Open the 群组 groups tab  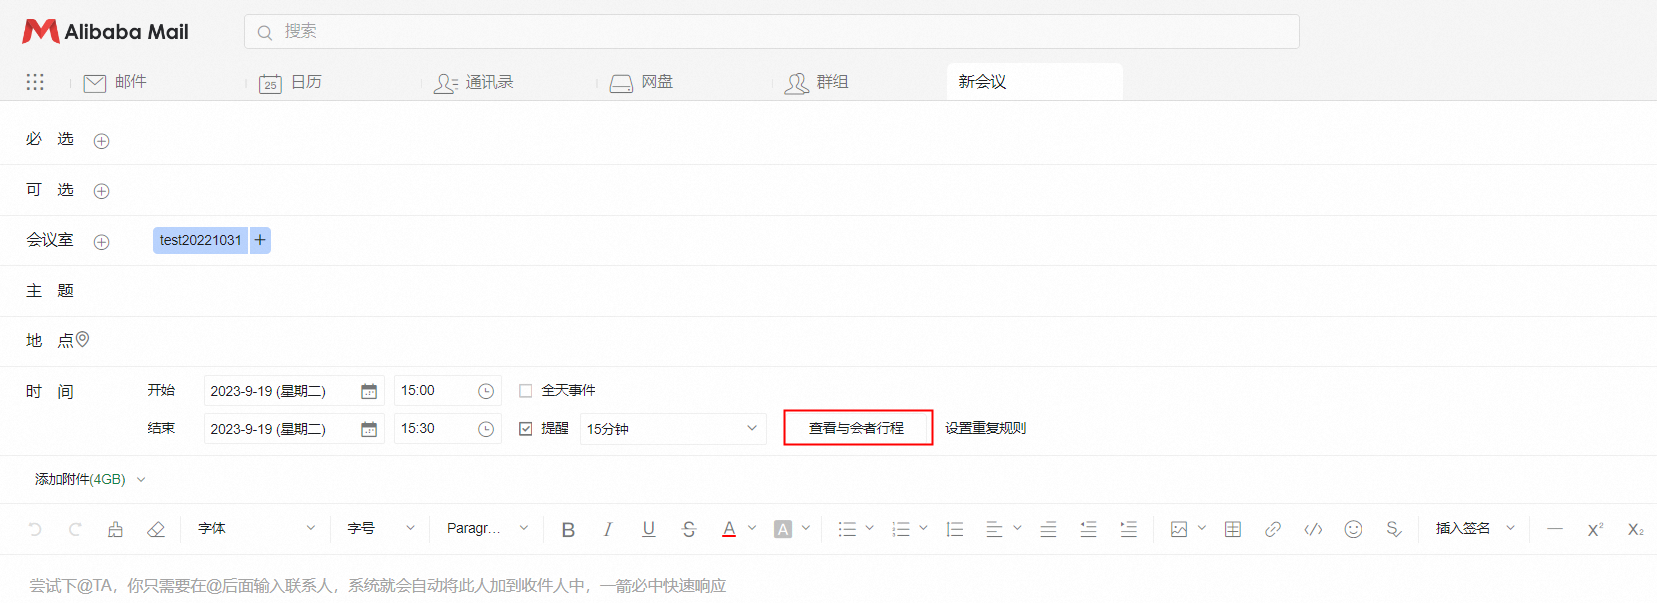[817, 82]
